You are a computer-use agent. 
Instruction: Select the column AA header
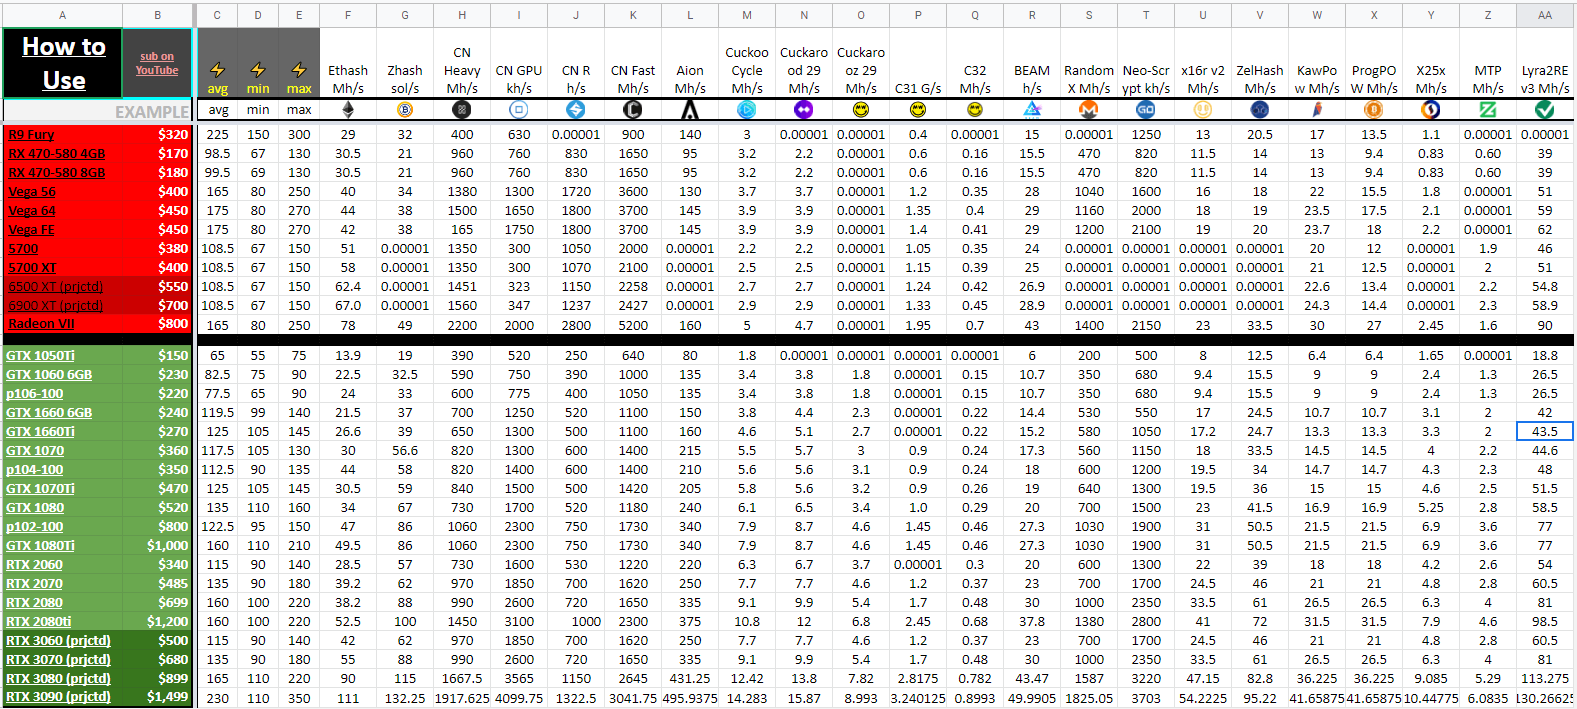pos(1545,15)
